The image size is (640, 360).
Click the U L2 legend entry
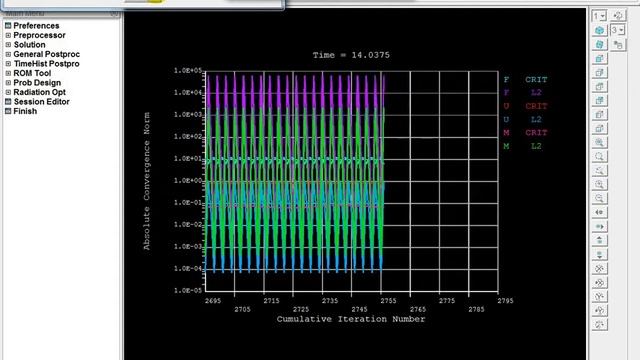(523, 120)
